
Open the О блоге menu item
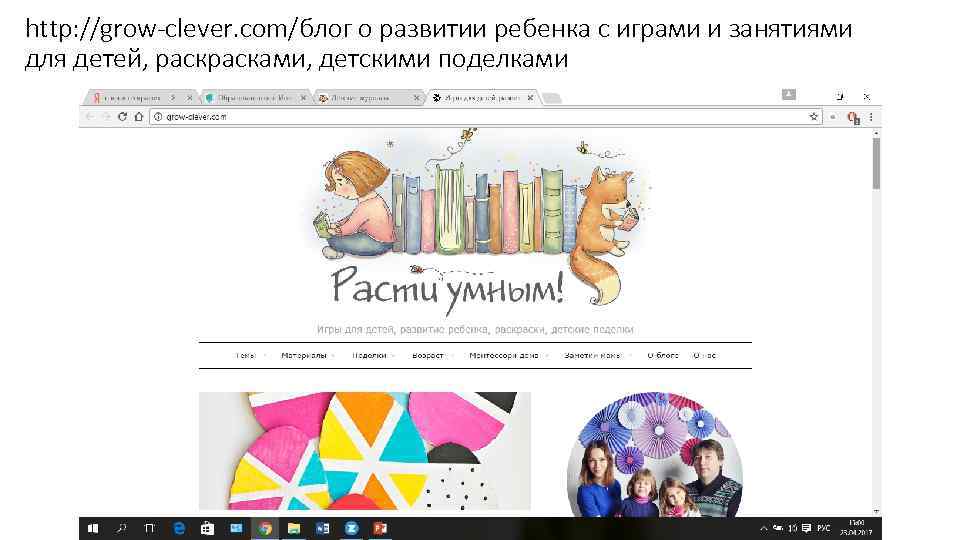click(x=662, y=355)
